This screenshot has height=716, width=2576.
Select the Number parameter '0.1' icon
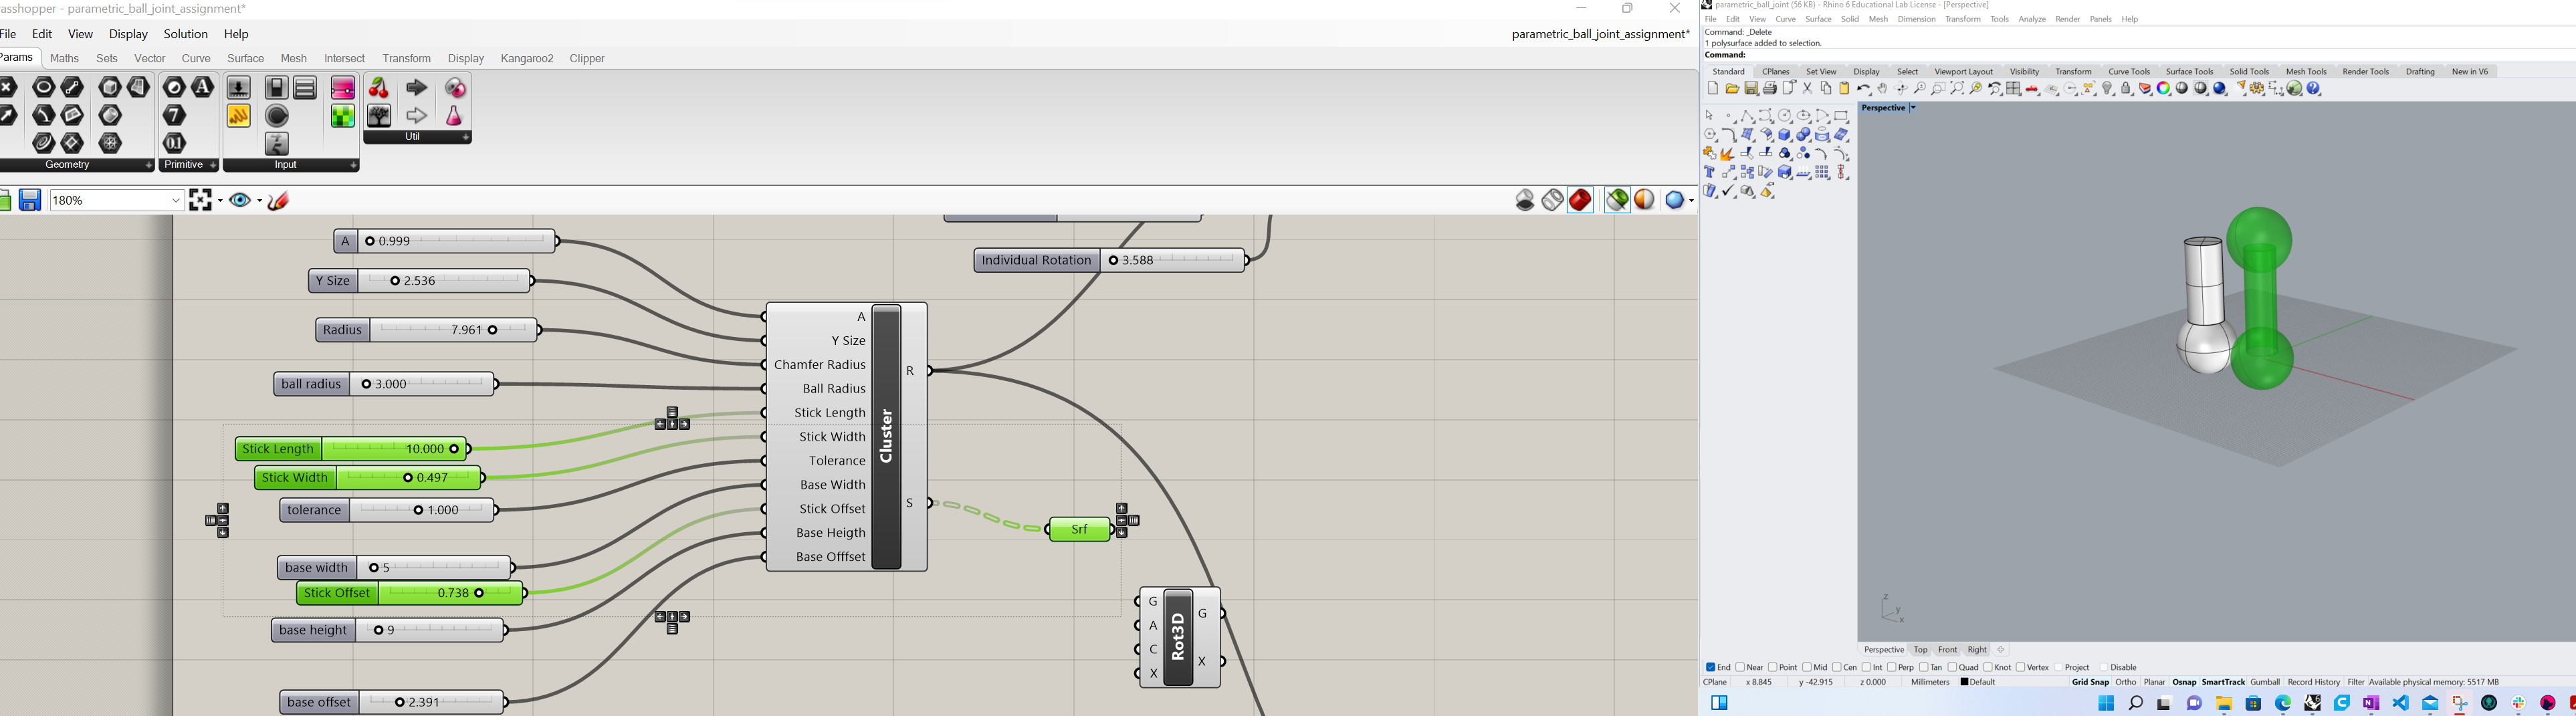point(175,143)
